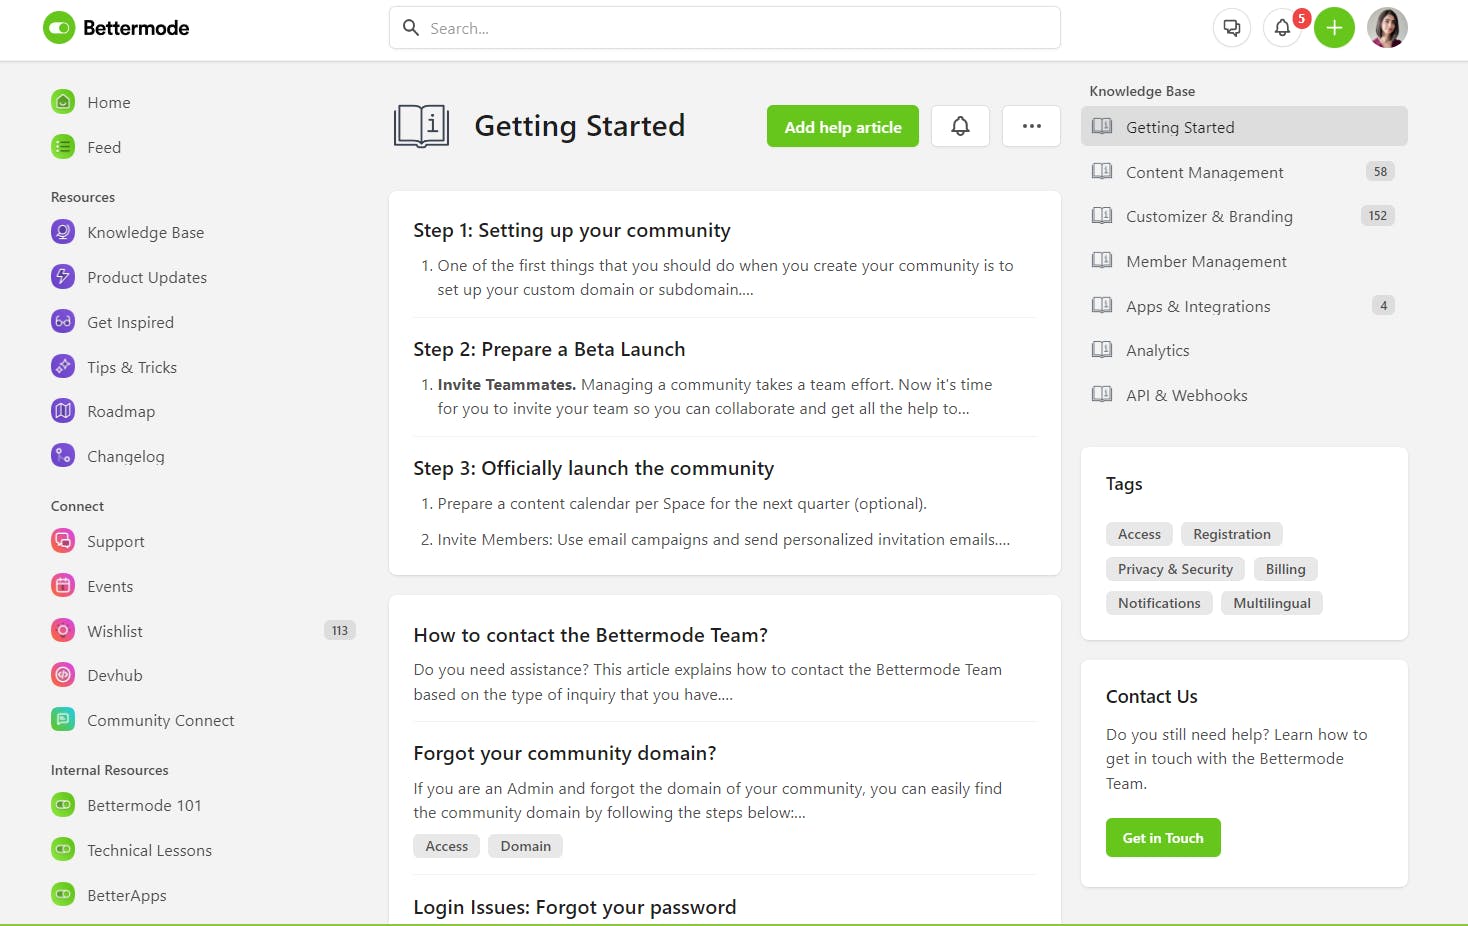Open the three-dots more options menu
This screenshot has height=926, width=1468.
[x=1031, y=126]
